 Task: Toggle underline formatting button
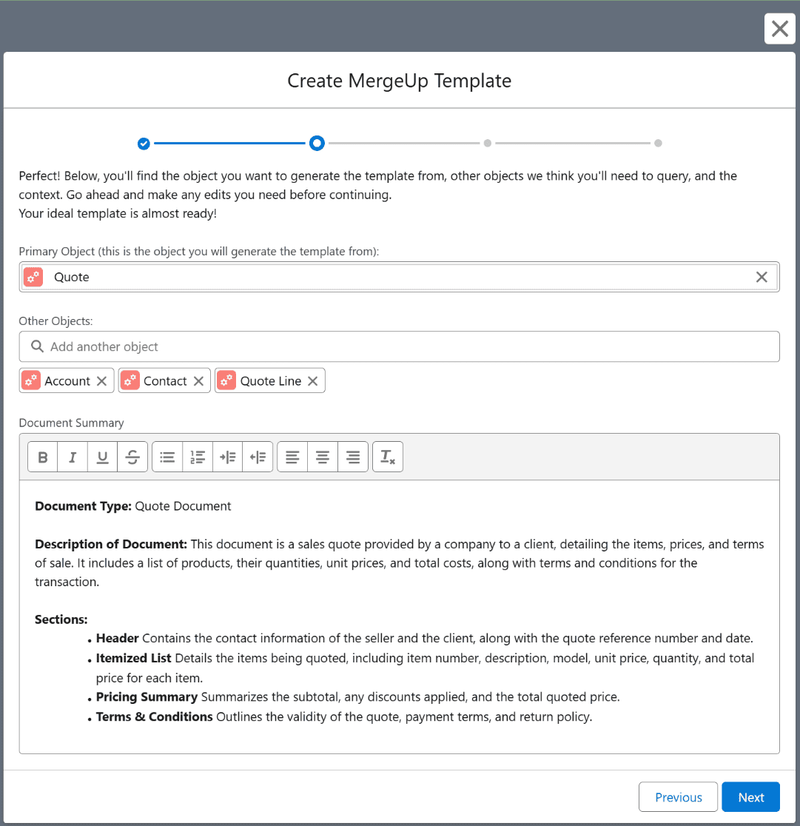(103, 457)
